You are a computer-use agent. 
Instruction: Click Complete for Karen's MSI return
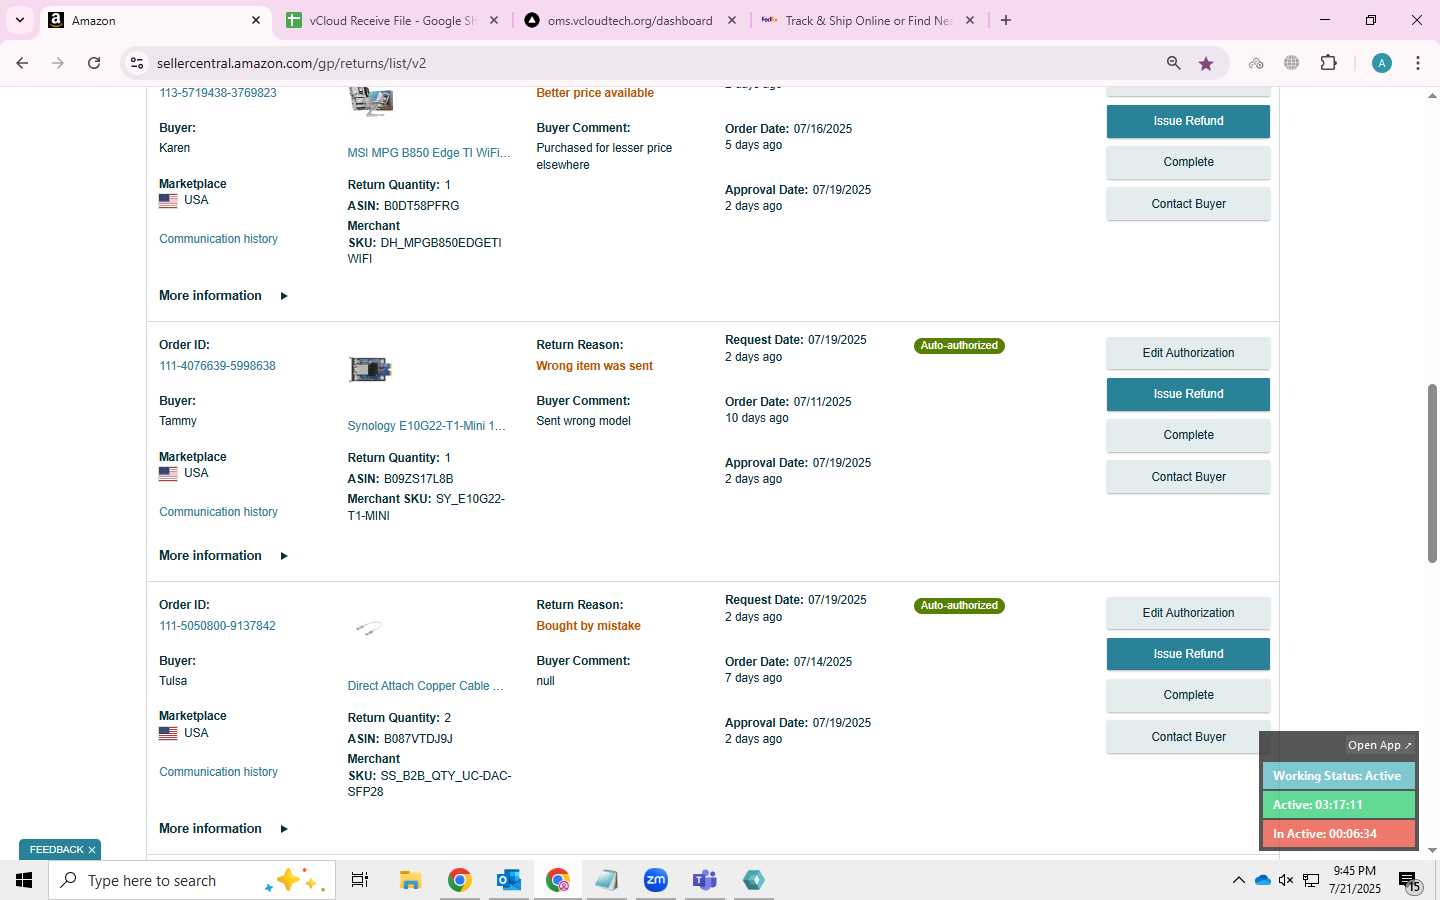(x=1188, y=162)
